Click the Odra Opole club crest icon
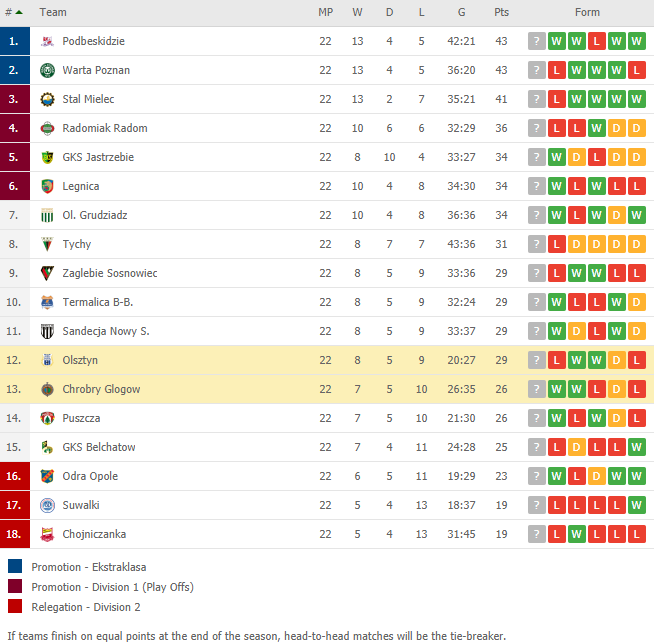The width and height of the screenshot is (654, 643). 47,476
